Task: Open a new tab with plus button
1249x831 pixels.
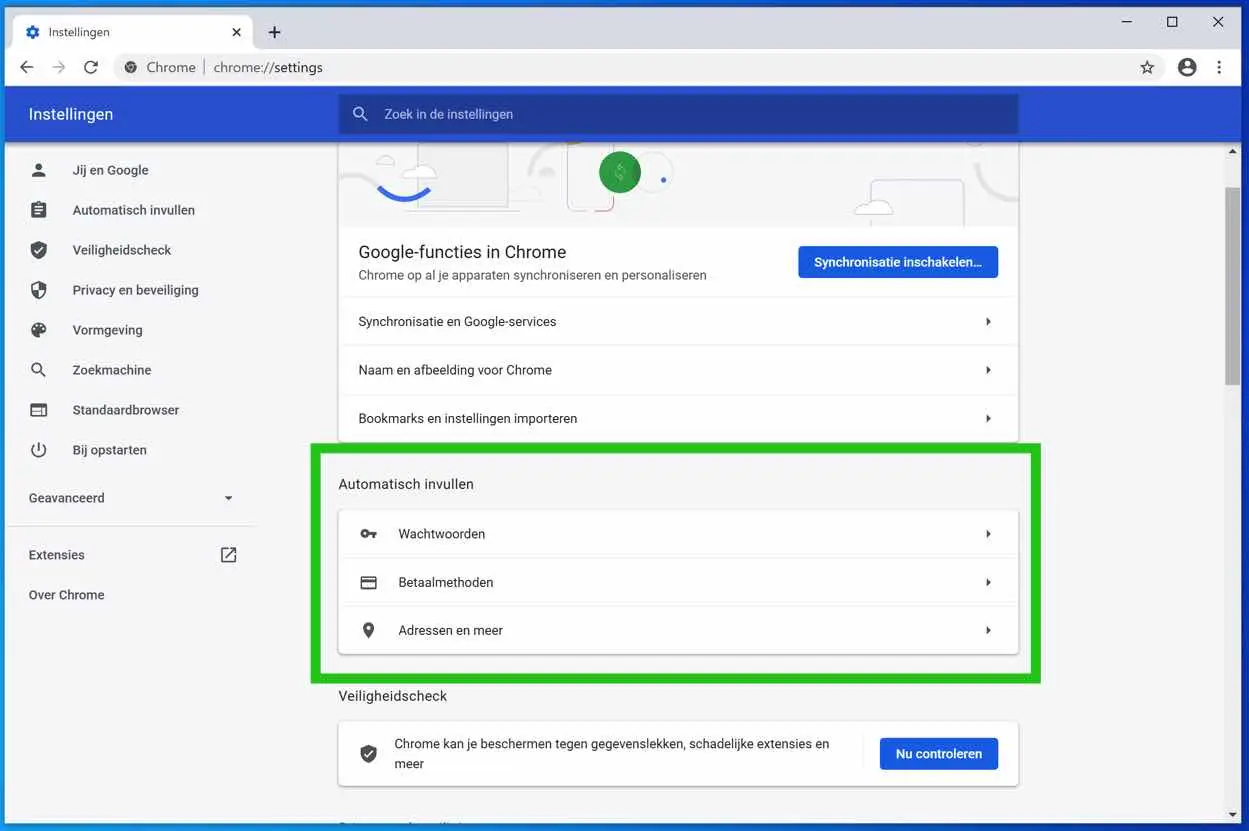Action: pos(275,32)
